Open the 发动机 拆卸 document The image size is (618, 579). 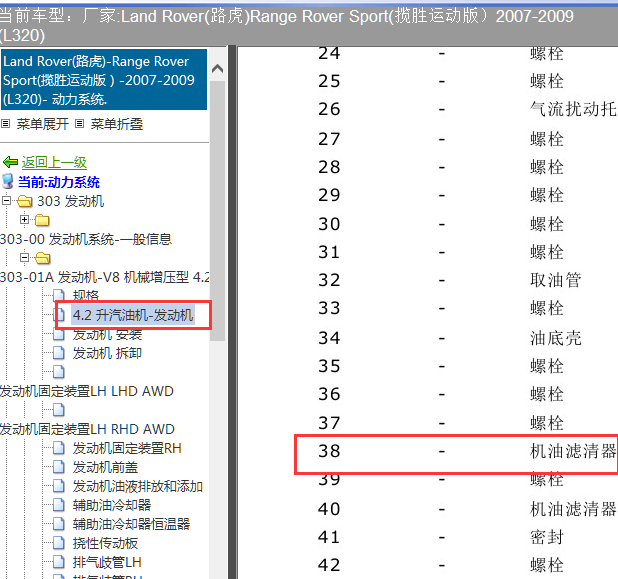tap(107, 353)
